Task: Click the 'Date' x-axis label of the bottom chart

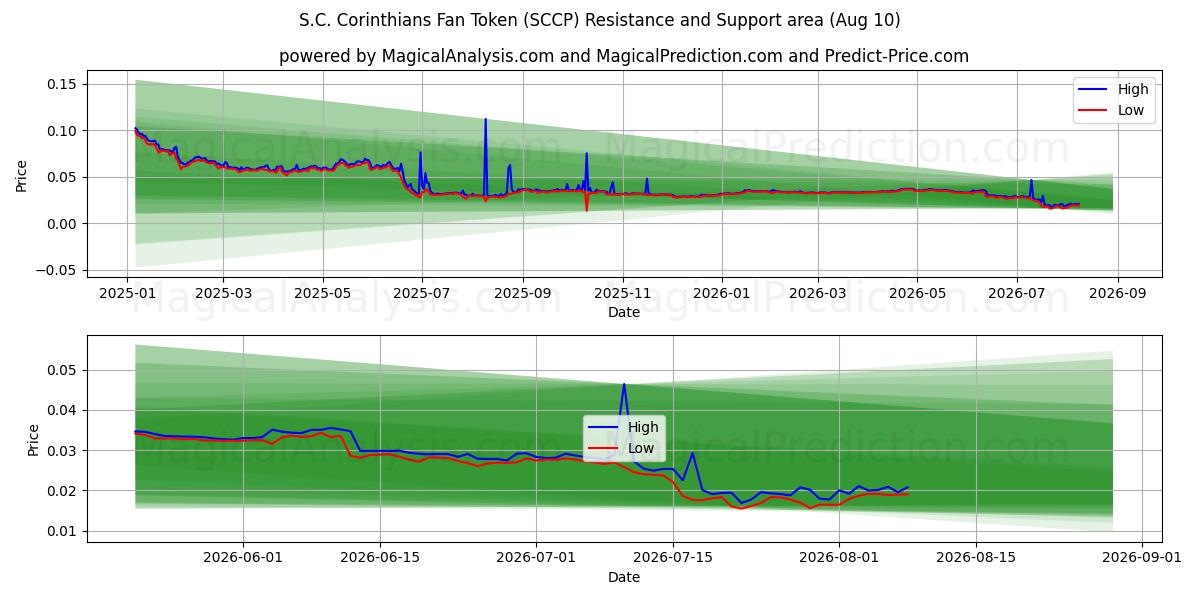Action: (x=624, y=577)
